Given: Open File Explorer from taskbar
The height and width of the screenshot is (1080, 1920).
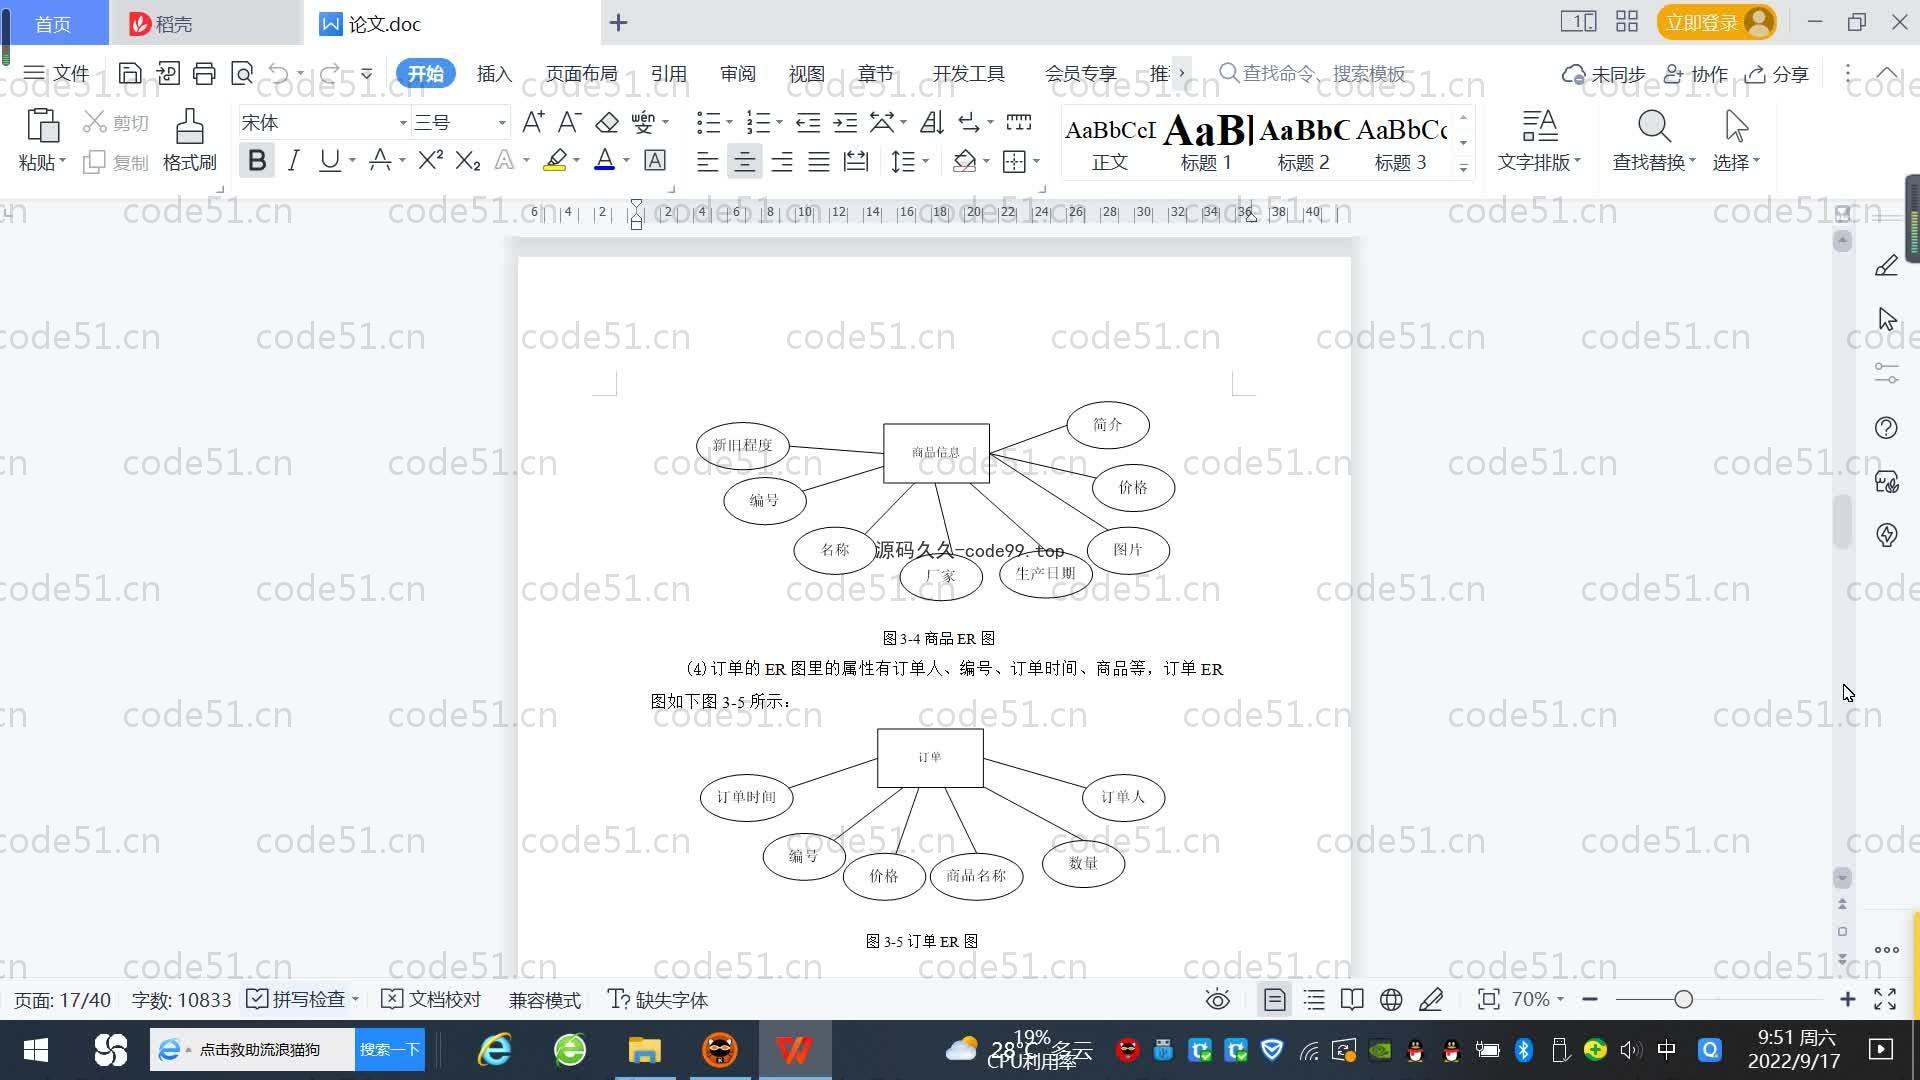Looking at the screenshot, I should coord(644,1050).
